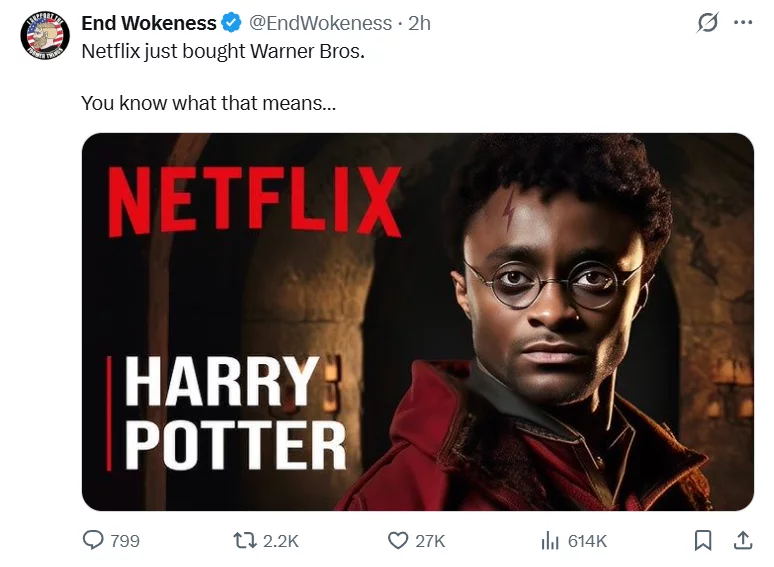Screen dimensions: 774x567
Task: Click the 27K likes count
Action: pyautogui.click(x=430, y=541)
